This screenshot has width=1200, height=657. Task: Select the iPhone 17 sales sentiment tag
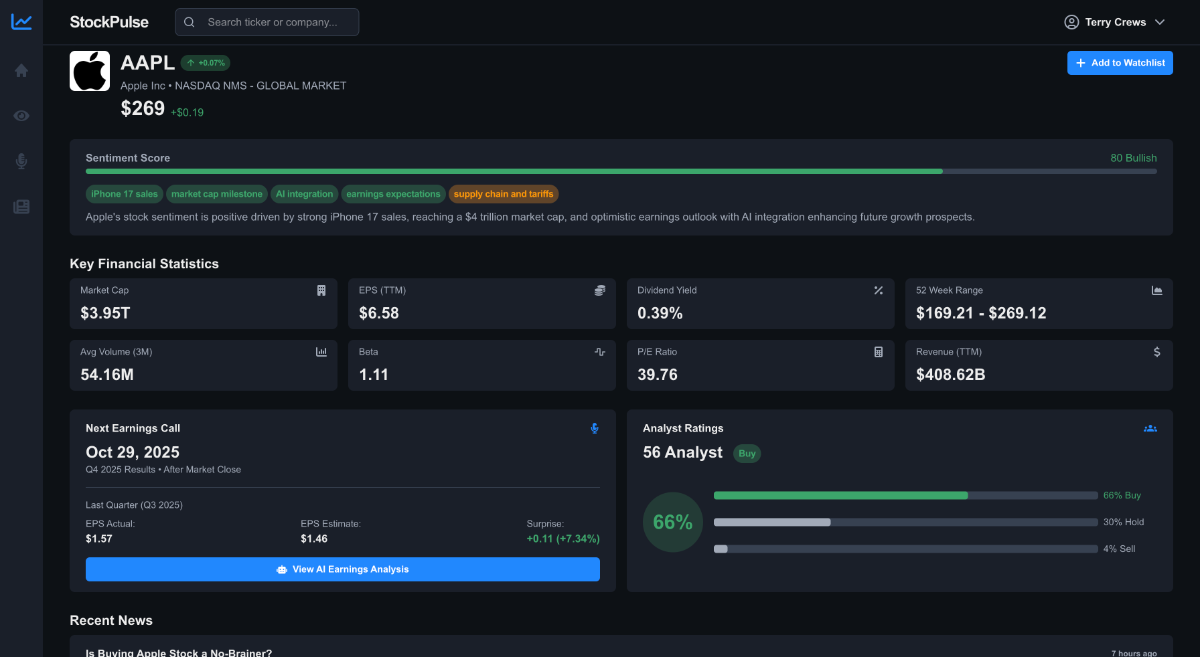pos(124,194)
